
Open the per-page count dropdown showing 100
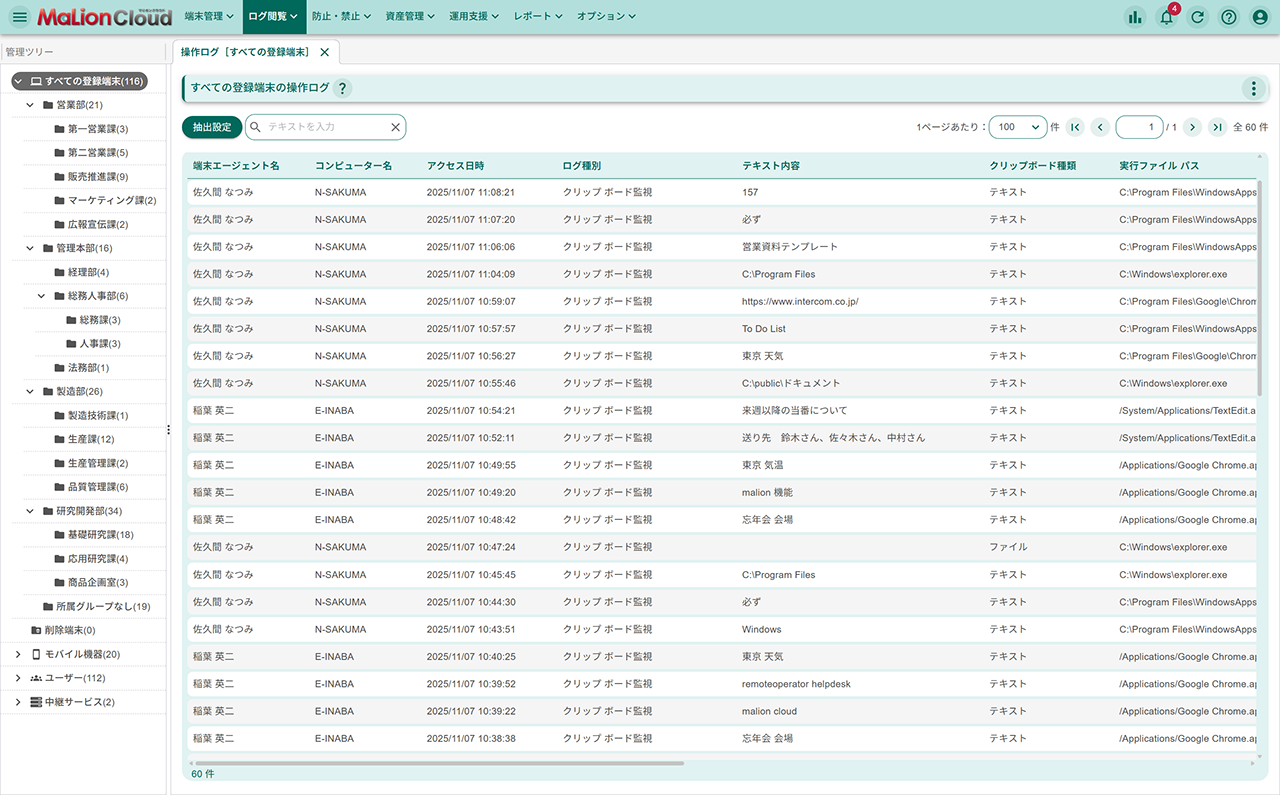click(x=1017, y=127)
